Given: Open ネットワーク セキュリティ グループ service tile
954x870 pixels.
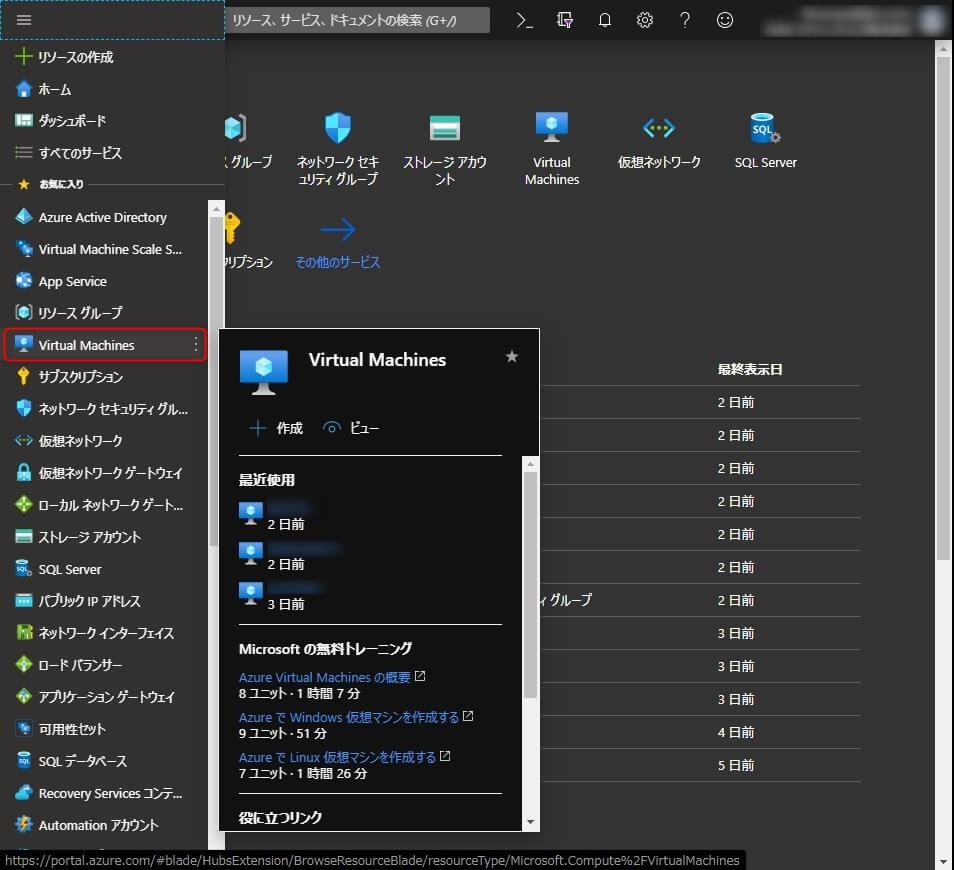Looking at the screenshot, I should (338, 148).
